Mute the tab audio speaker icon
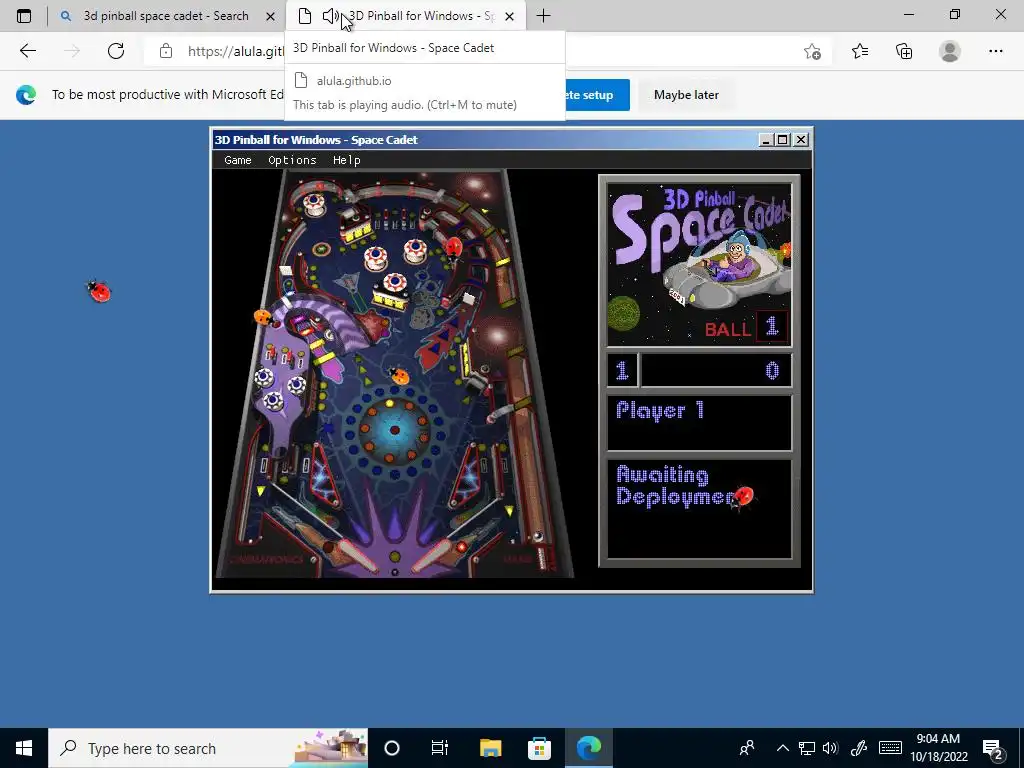Screen dimensions: 1024x768 point(330,16)
